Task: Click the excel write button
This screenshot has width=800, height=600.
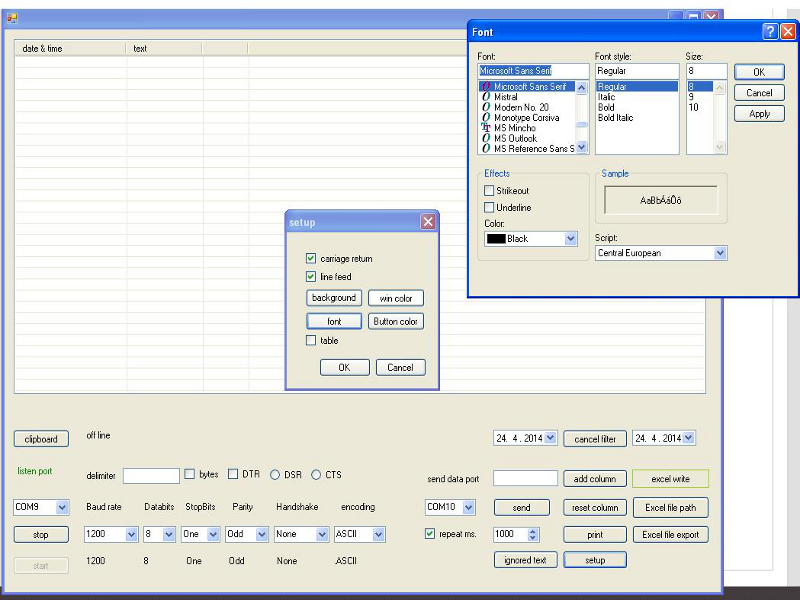Action: coord(670,479)
